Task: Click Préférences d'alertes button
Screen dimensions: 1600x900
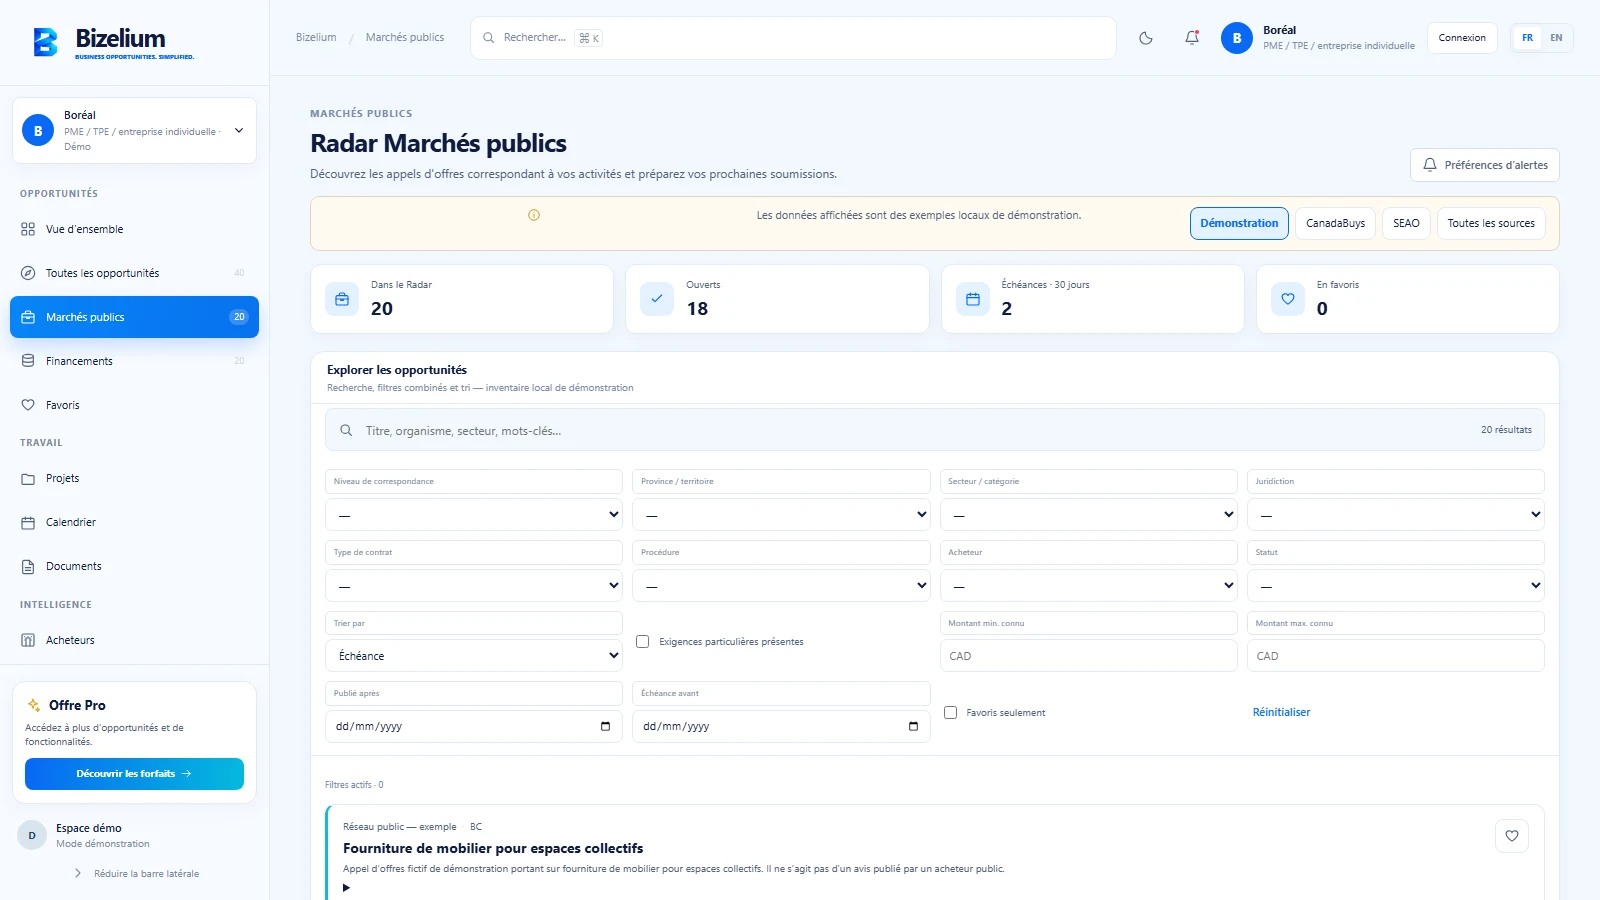Action: coord(1485,165)
